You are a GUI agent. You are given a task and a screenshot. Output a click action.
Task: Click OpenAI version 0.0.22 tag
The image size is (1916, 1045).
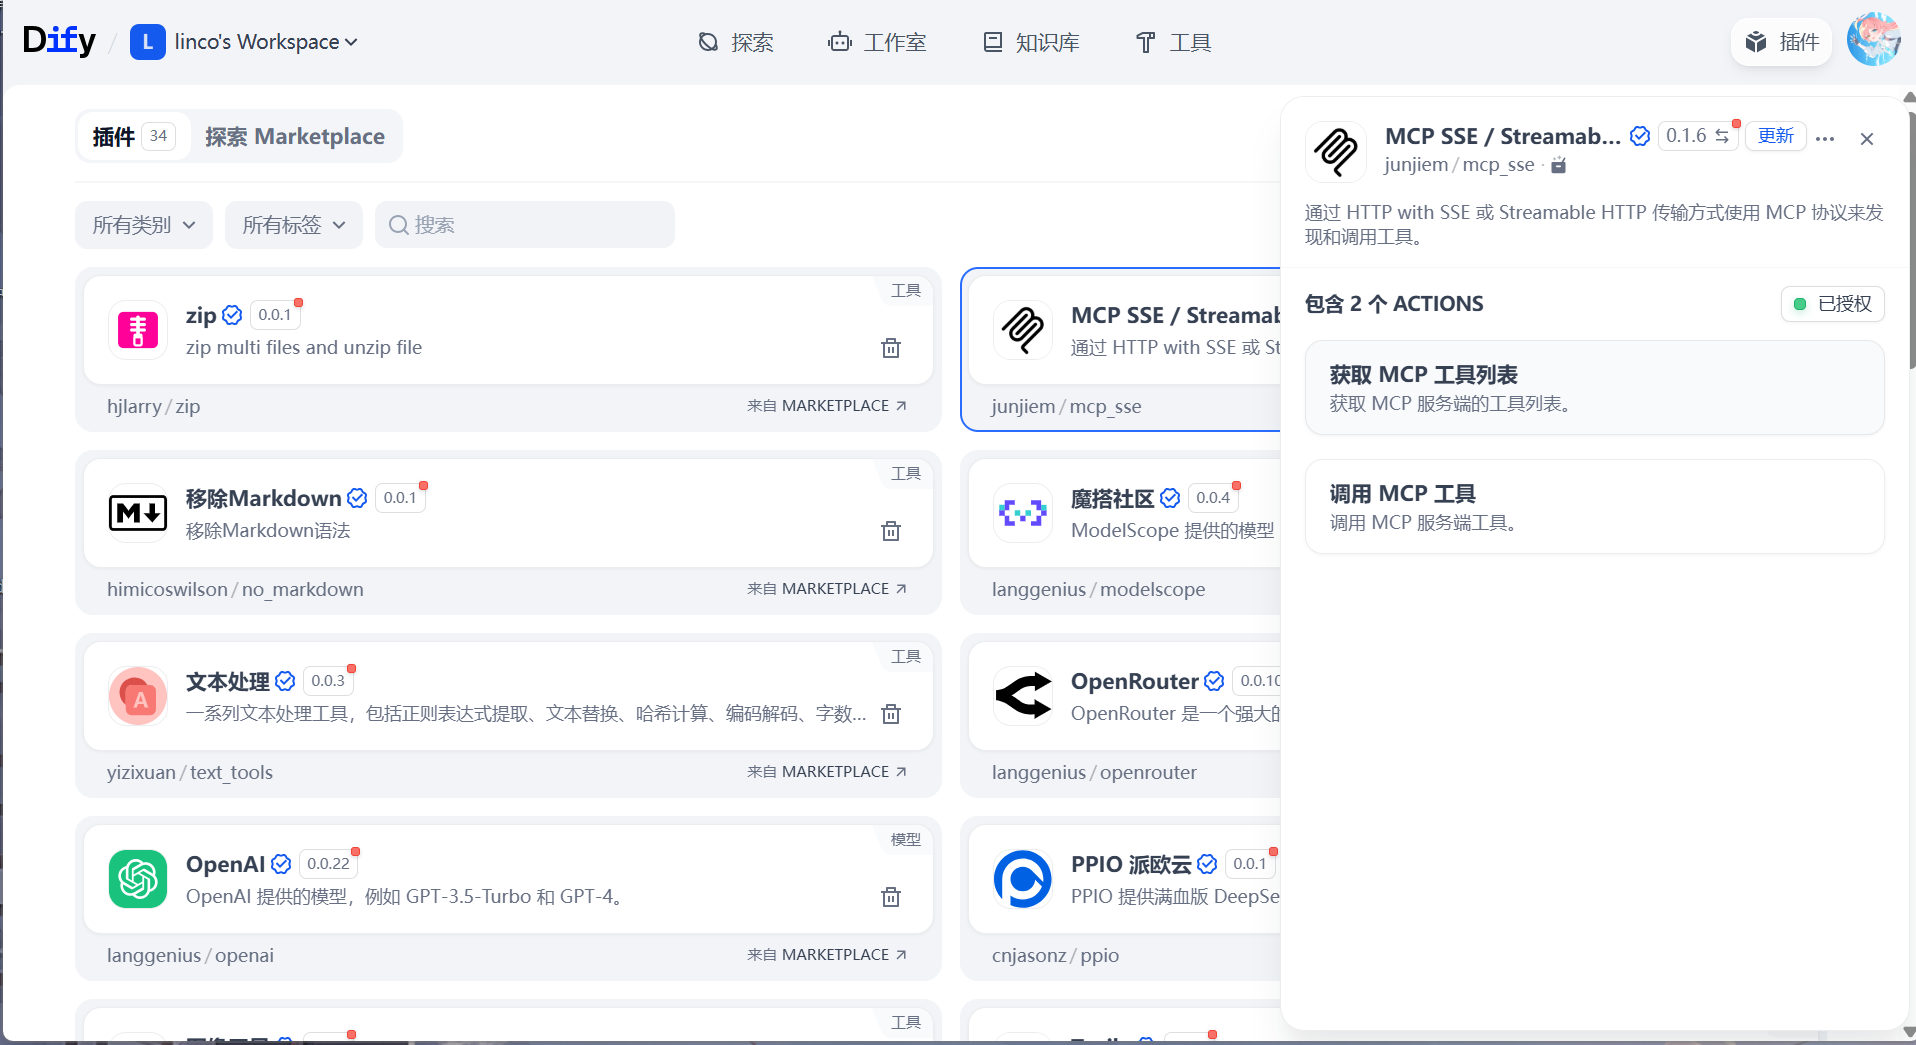coord(328,864)
